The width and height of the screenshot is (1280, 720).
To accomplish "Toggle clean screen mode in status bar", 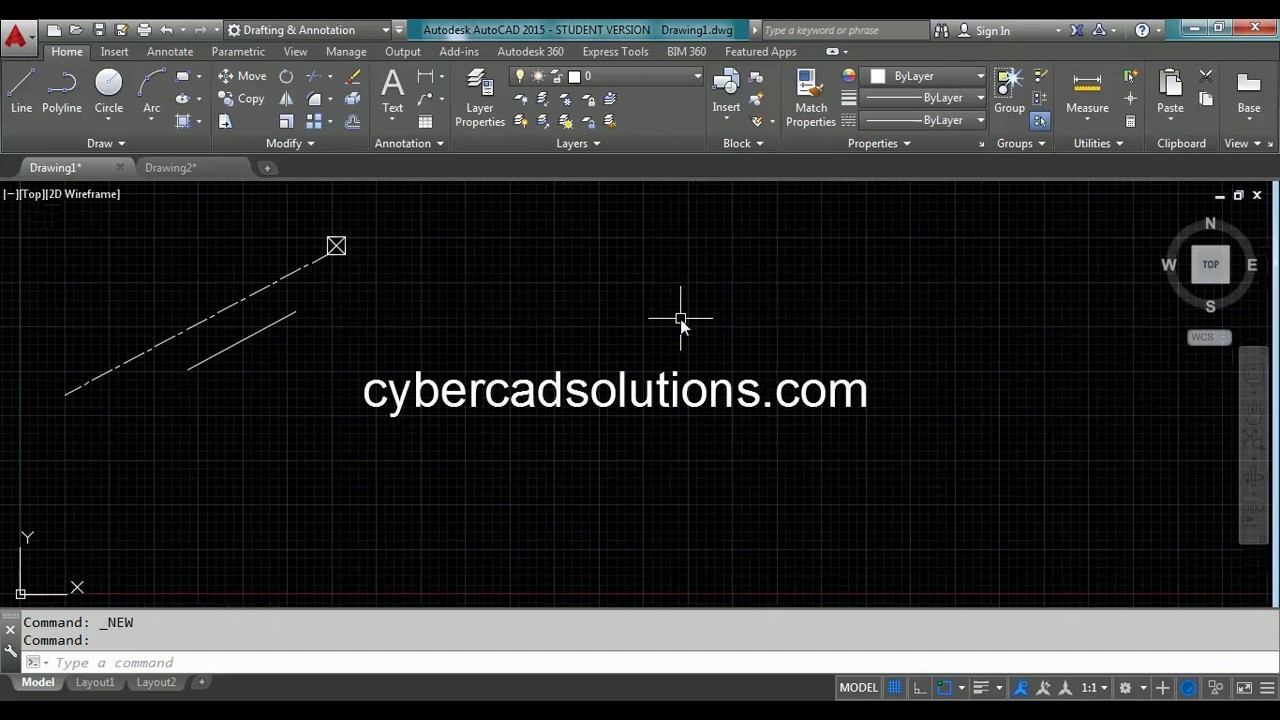I will [1245, 688].
